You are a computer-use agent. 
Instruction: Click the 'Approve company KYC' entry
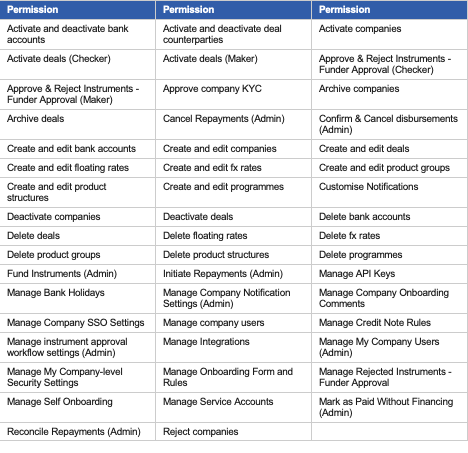tap(212, 89)
